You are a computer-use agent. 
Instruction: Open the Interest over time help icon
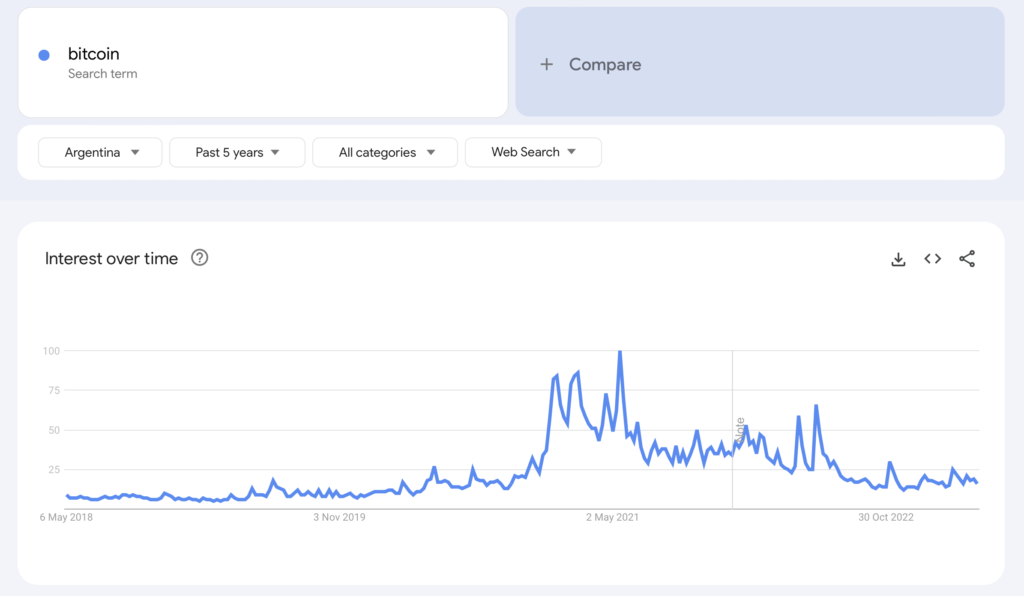200,258
